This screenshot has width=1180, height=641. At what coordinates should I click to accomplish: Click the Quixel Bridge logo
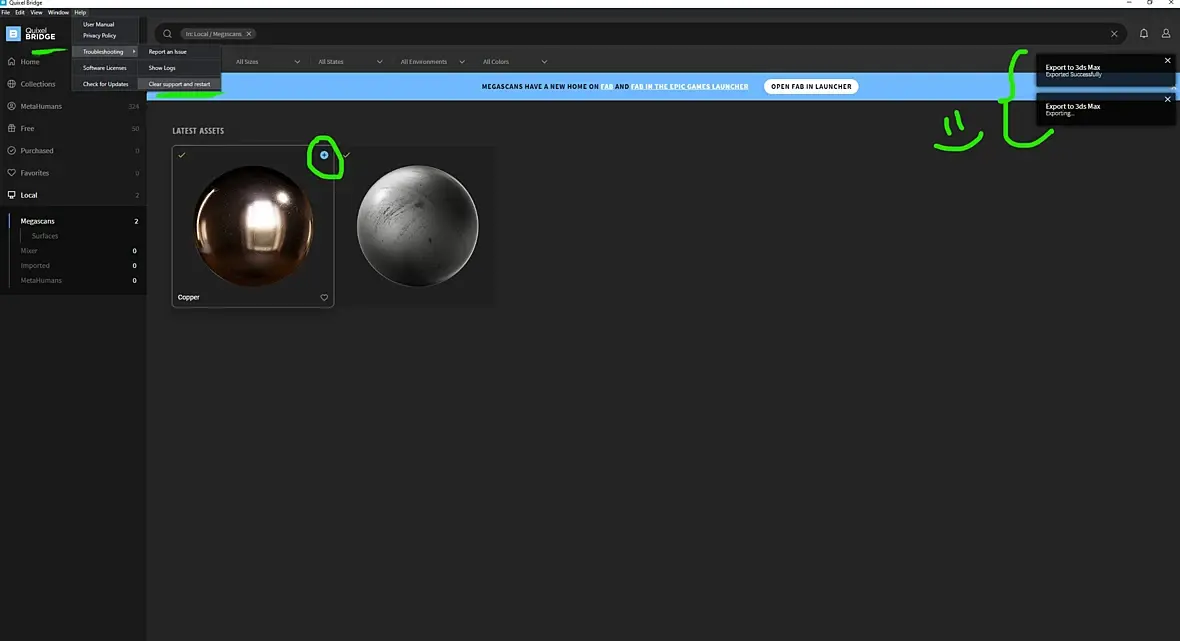click(x=31, y=34)
